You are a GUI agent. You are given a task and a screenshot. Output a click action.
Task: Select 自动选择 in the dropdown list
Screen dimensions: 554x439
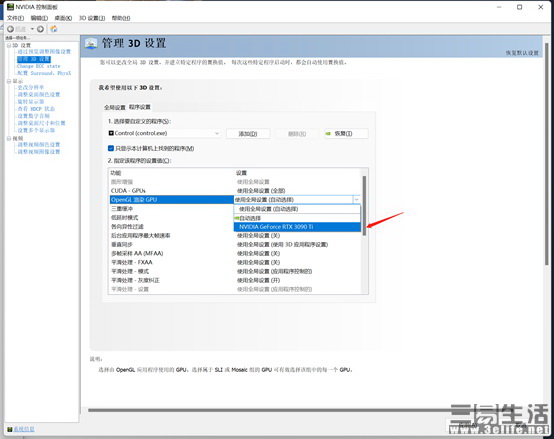[297, 218]
